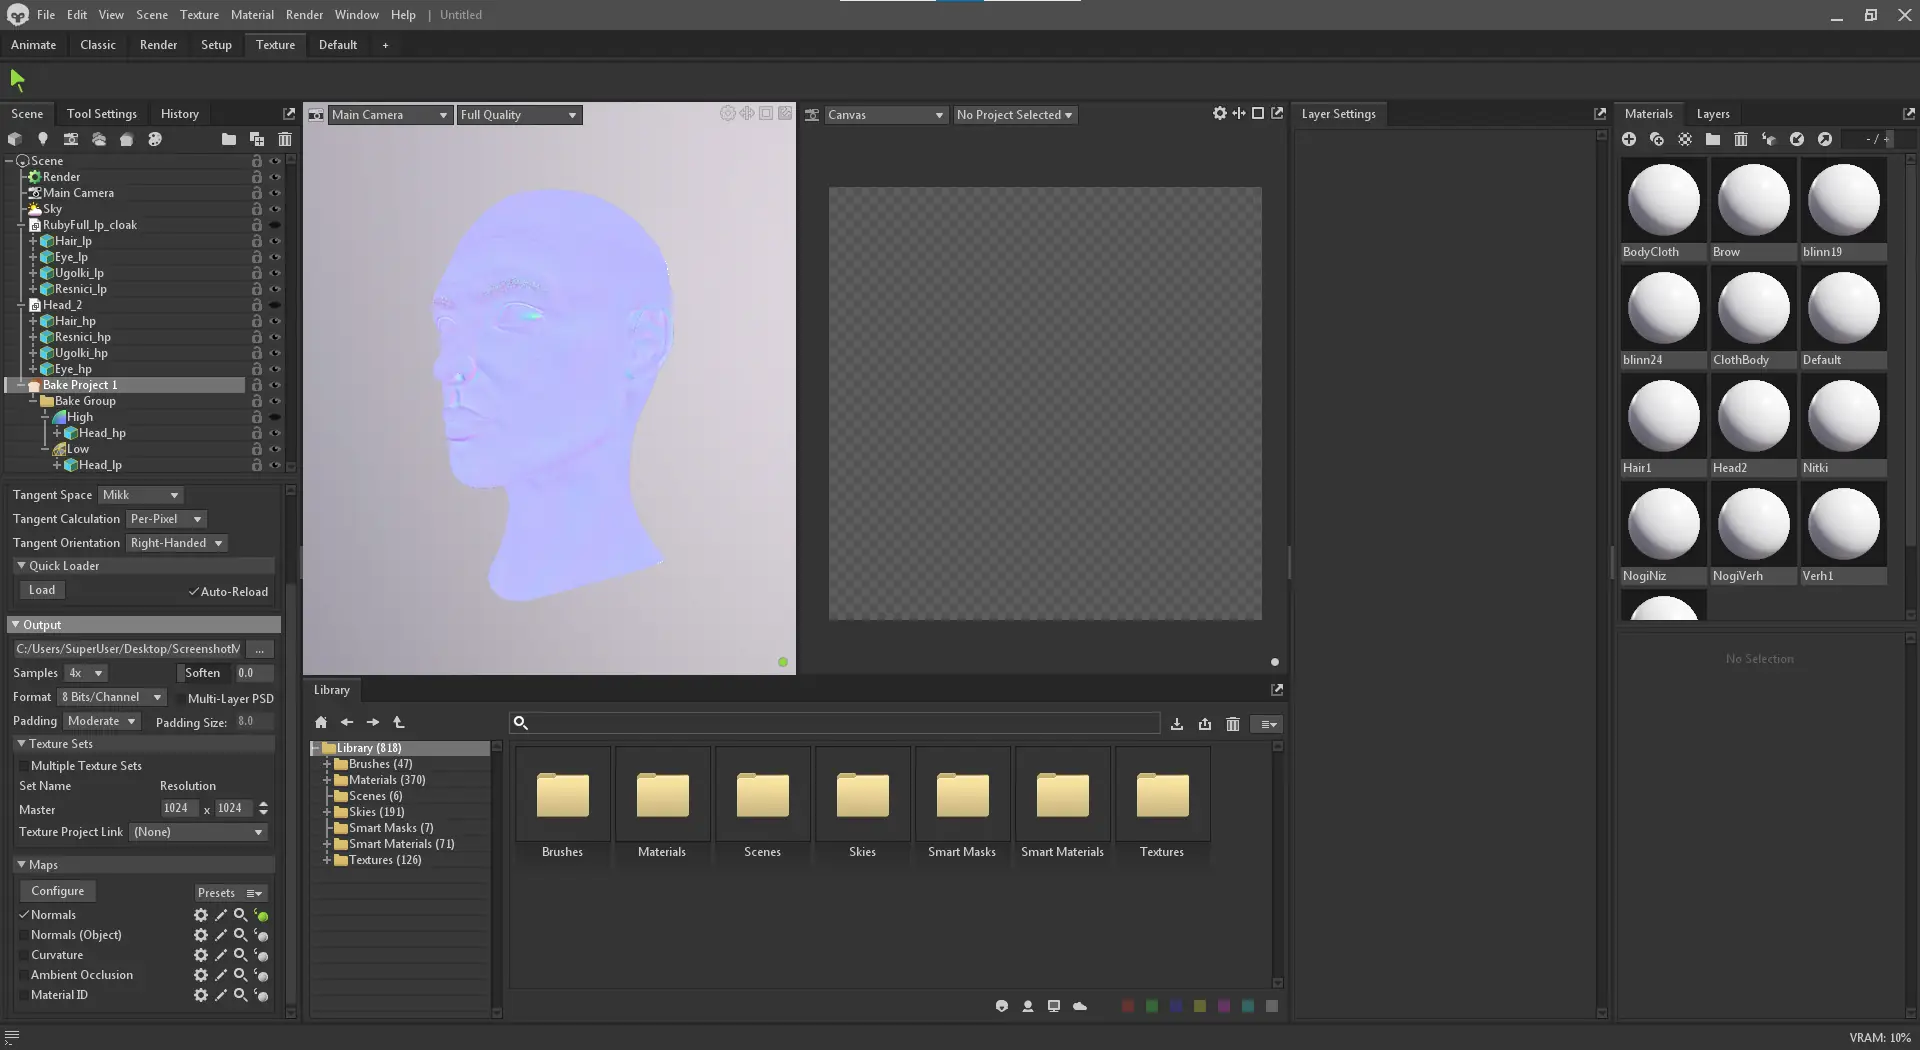Click the Load button in Quick Loader
The height and width of the screenshot is (1050, 1920).
pos(42,590)
